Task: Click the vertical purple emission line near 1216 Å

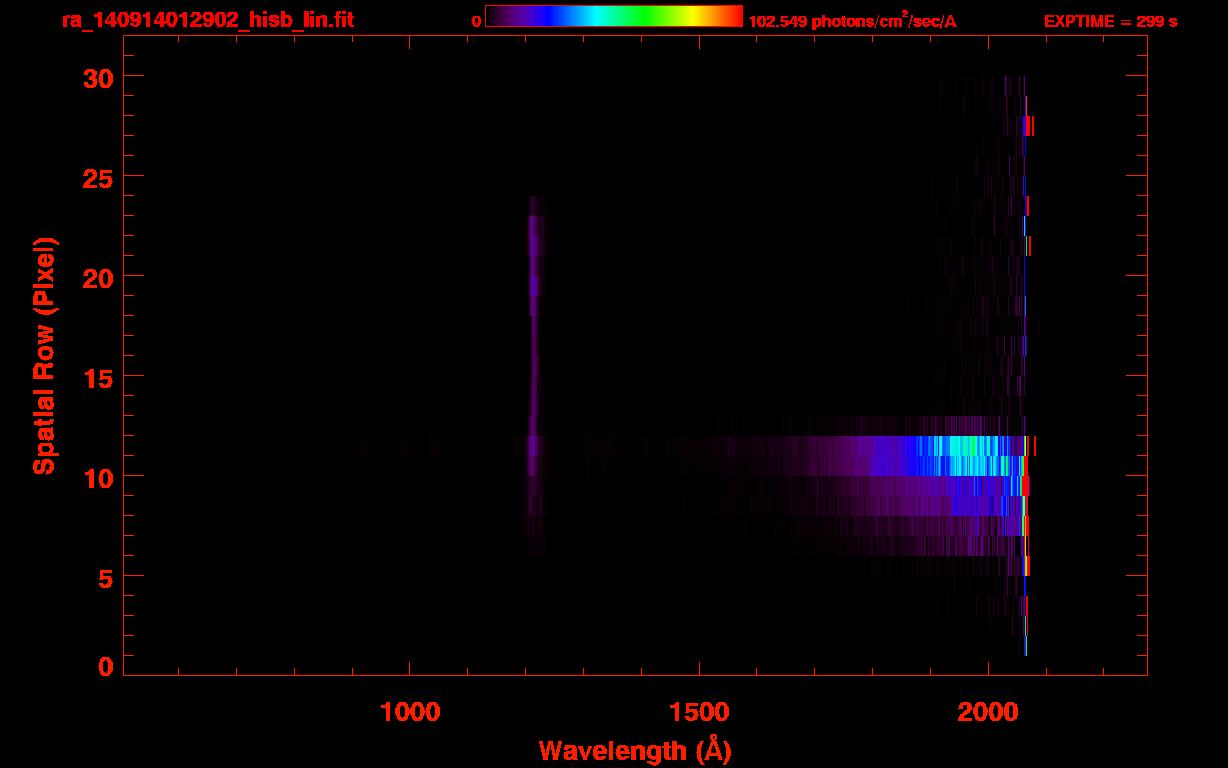Action: tap(534, 375)
